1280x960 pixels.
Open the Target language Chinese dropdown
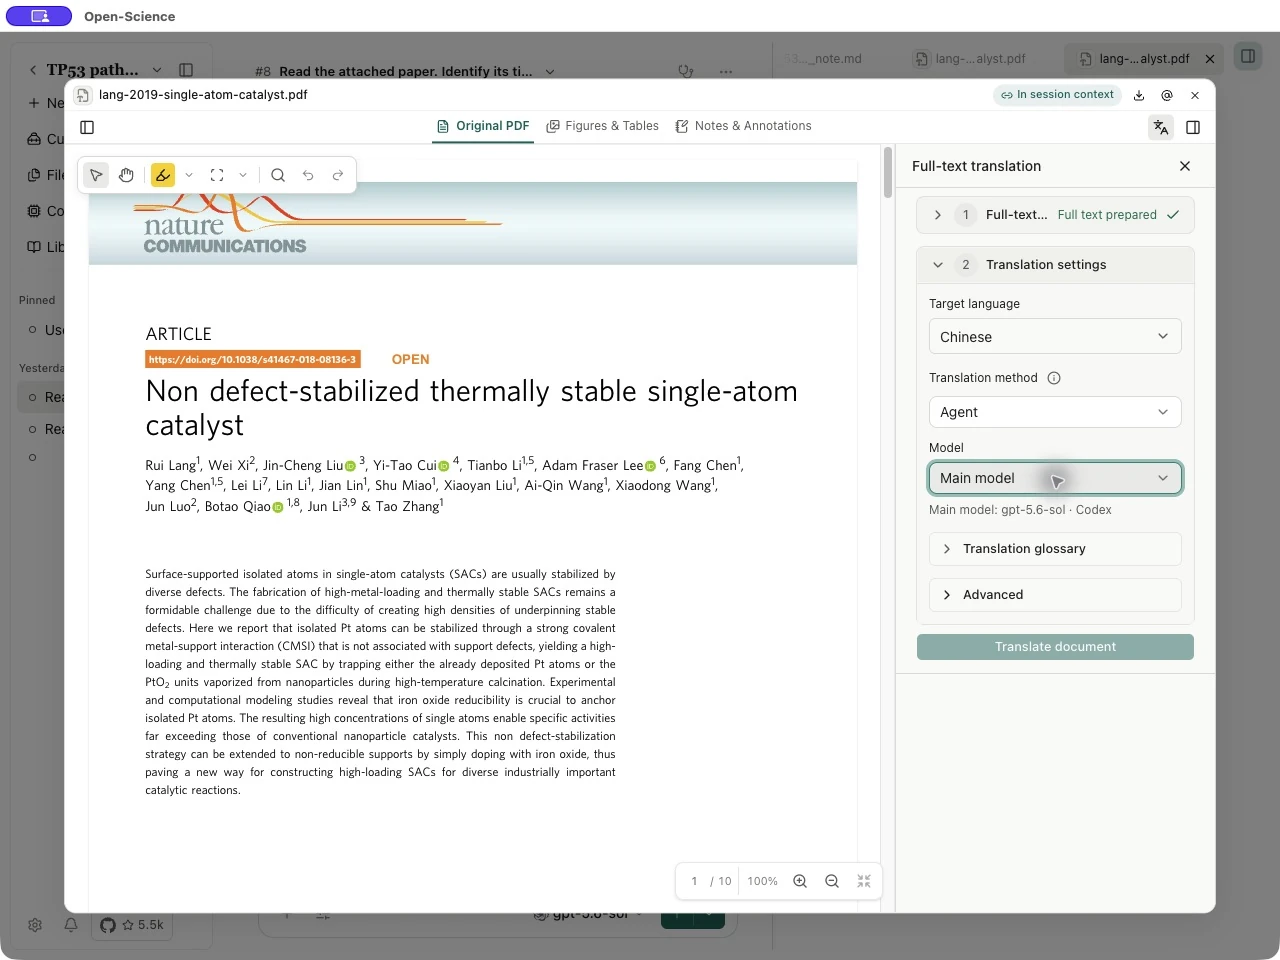point(1055,336)
